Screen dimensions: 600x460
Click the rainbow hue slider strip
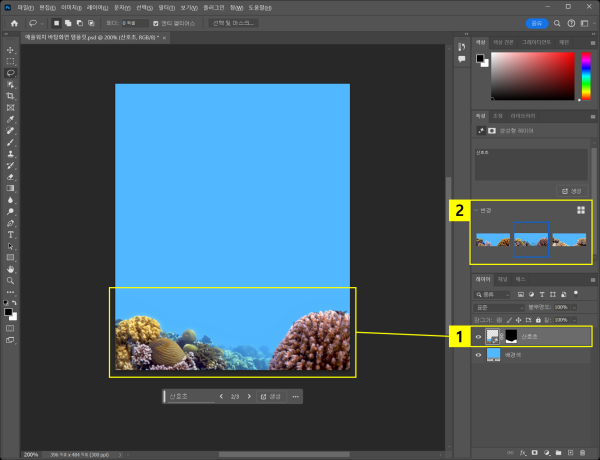coord(585,77)
